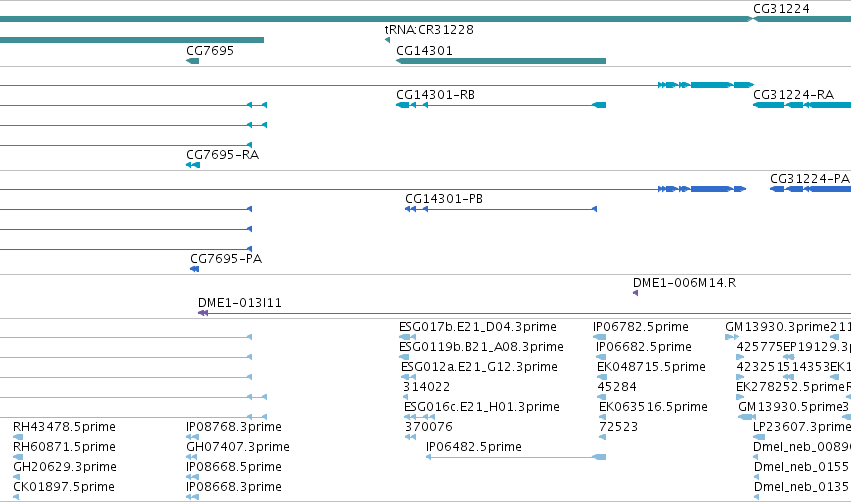Click the ESG012a.E21_G12.3prime label
The image size is (851, 502).
coord(479,367)
